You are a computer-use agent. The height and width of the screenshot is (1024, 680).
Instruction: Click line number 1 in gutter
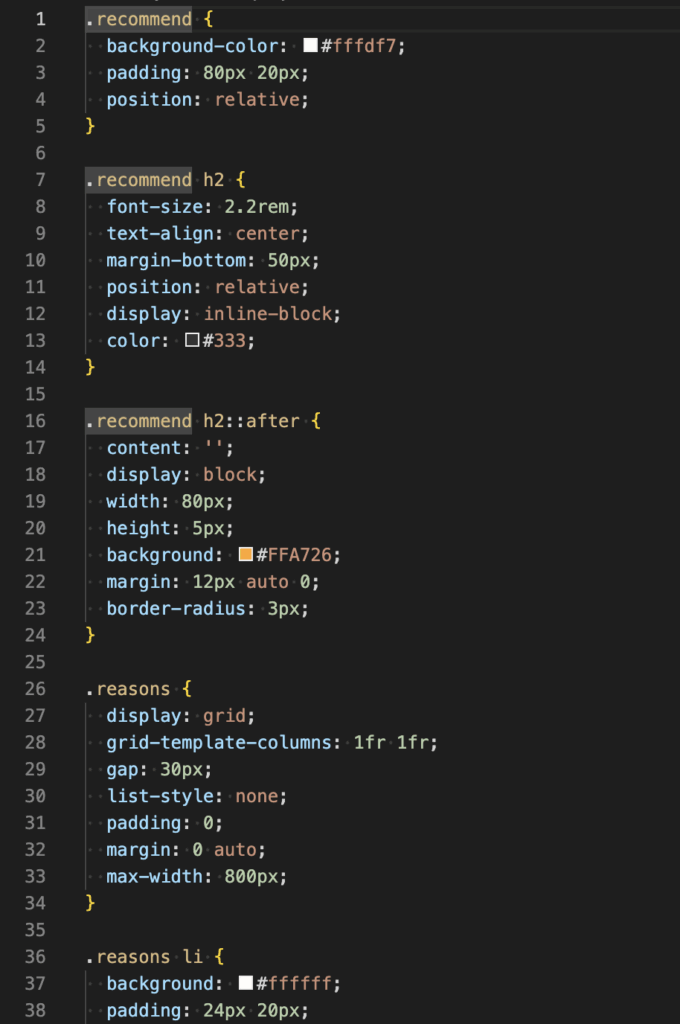[x=40, y=19]
